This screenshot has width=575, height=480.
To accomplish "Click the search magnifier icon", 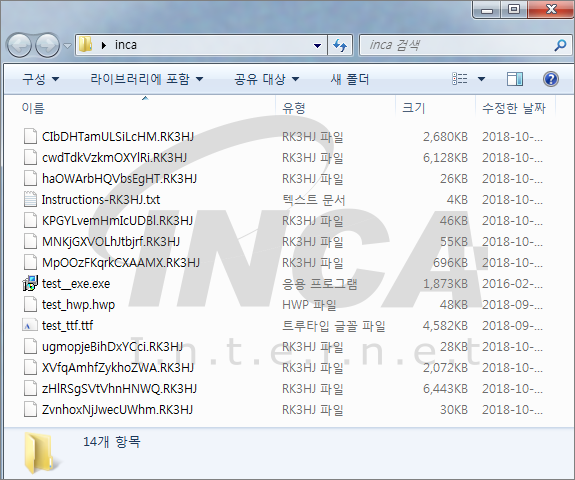I will click(560, 45).
